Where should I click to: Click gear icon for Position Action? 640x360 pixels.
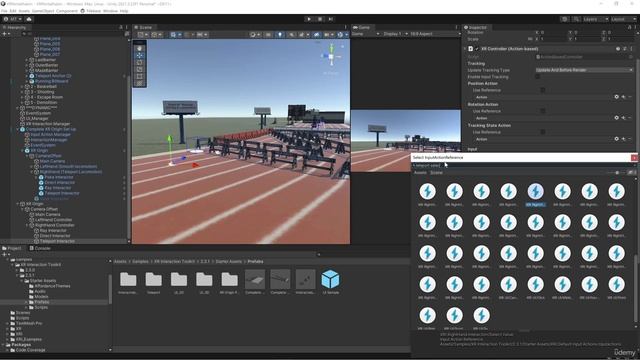tap(616, 97)
